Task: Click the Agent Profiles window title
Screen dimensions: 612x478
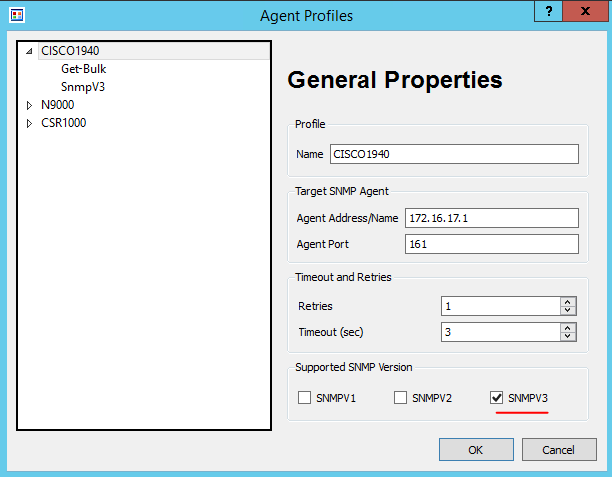Action: pos(306,16)
